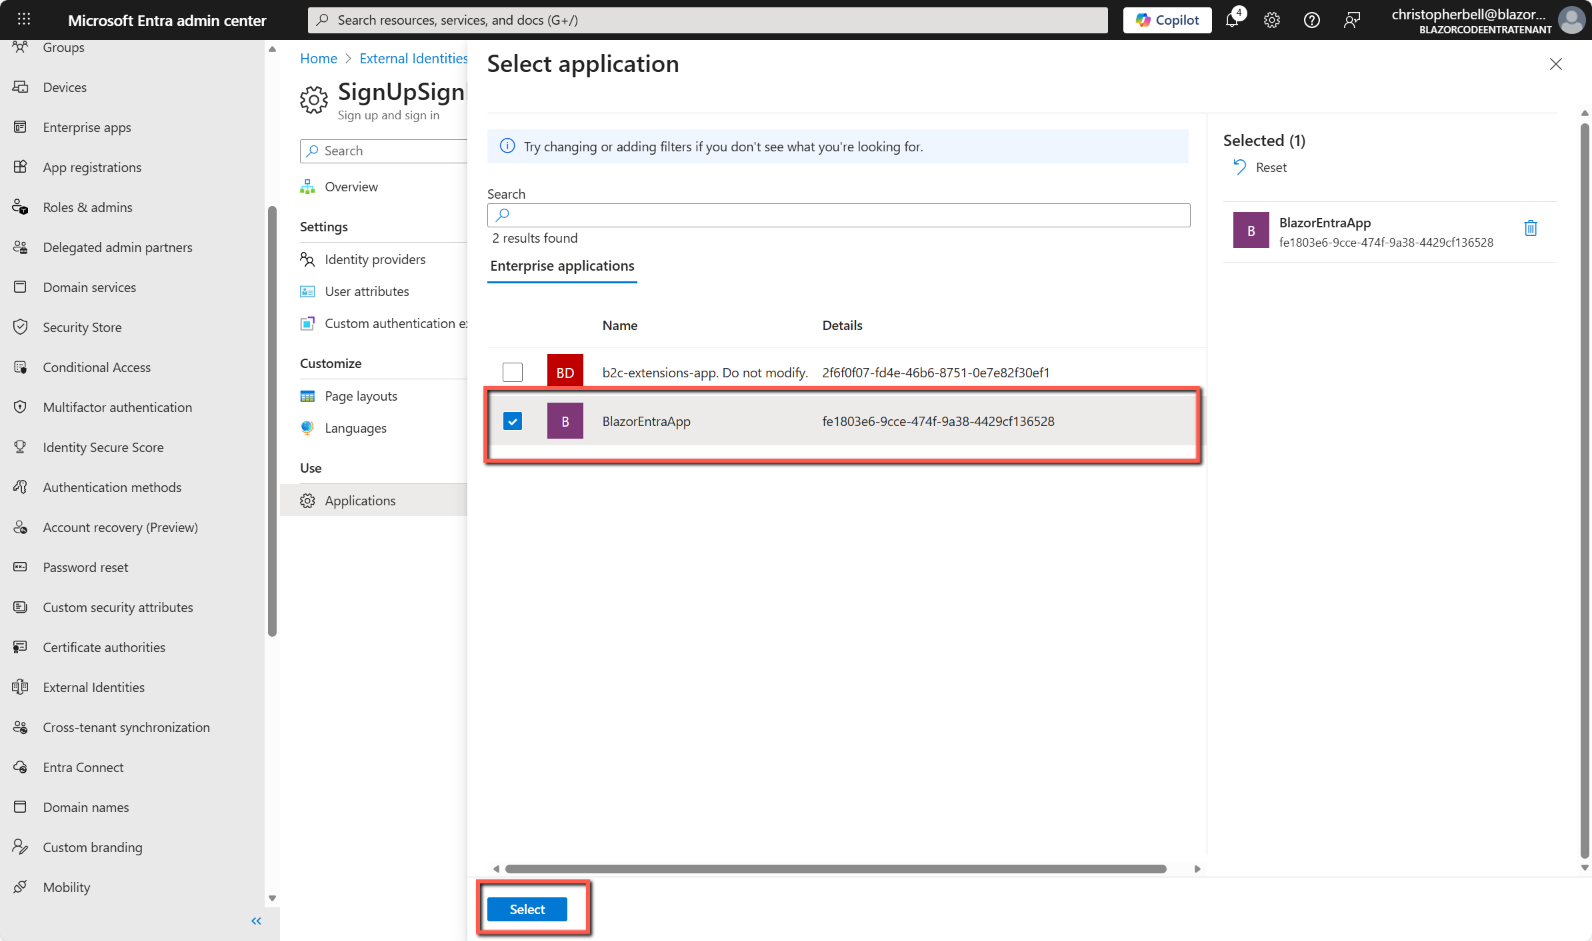The image size is (1592, 941).
Task: Click the application Search input field
Action: tap(839, 215)
